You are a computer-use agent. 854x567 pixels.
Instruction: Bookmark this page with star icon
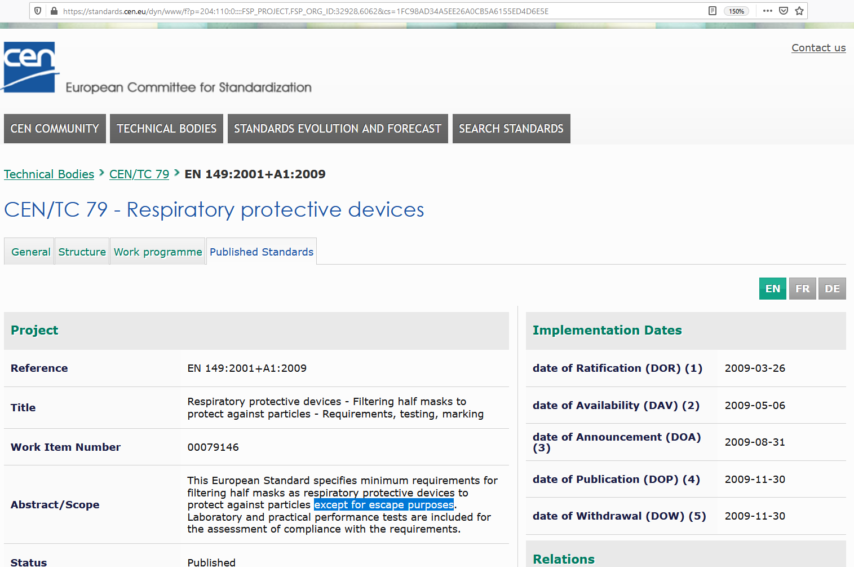click(799, 11)
